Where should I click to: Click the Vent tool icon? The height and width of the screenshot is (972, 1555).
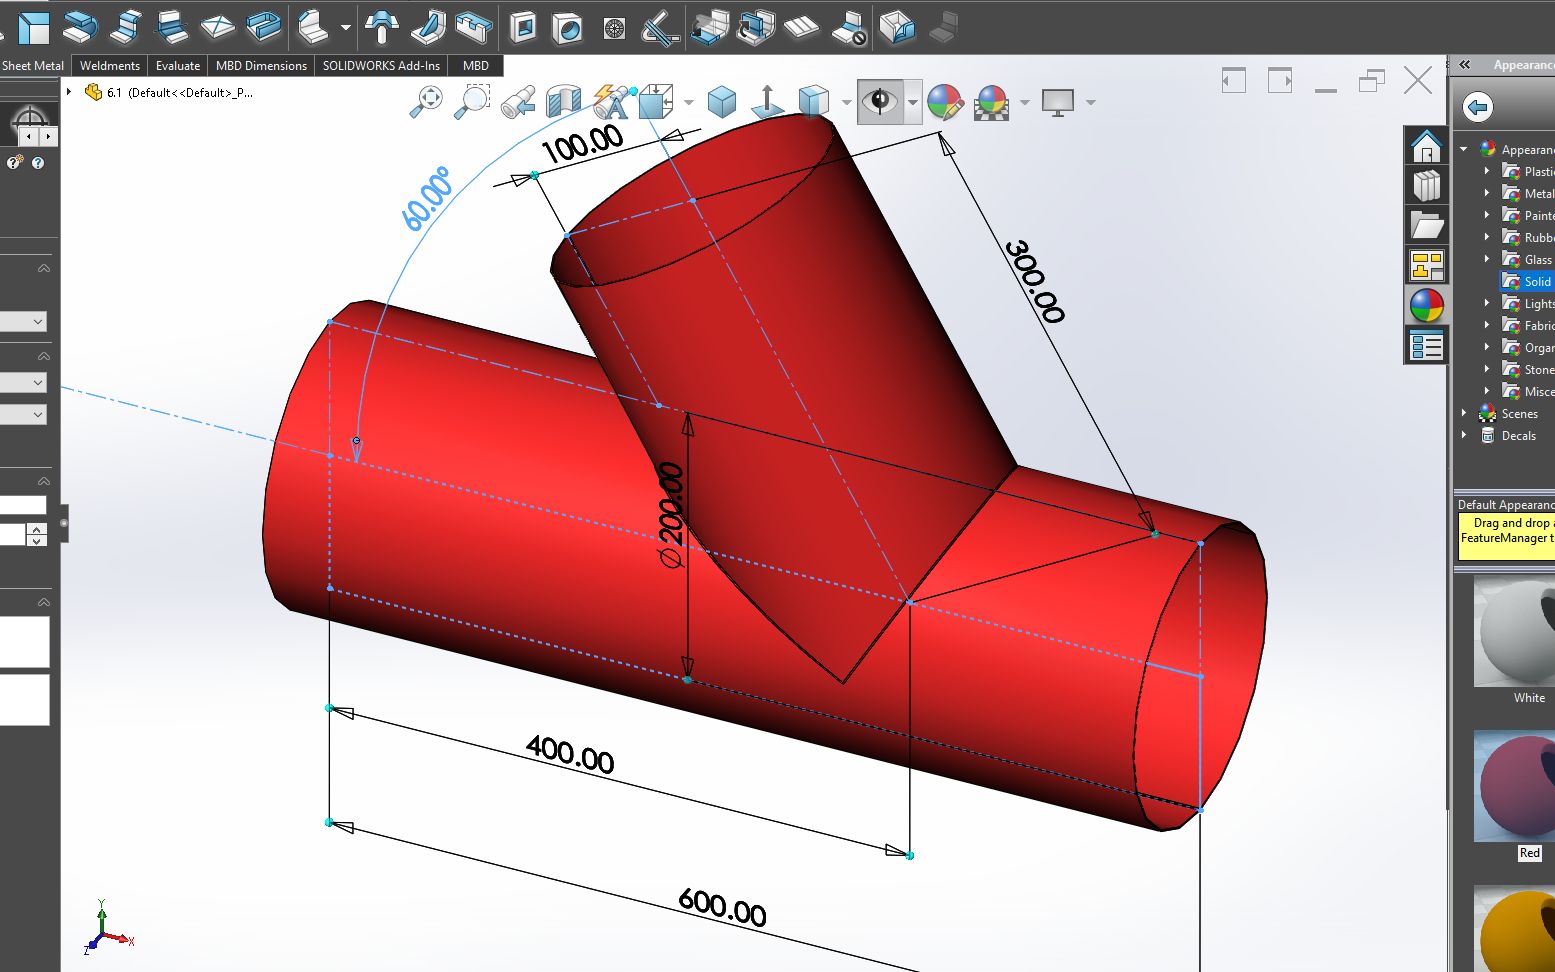tap(613, 28)
